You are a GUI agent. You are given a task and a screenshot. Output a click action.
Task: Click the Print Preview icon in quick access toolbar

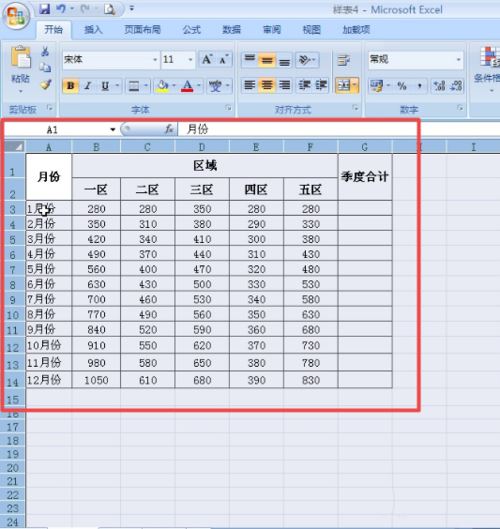point(110,9)
